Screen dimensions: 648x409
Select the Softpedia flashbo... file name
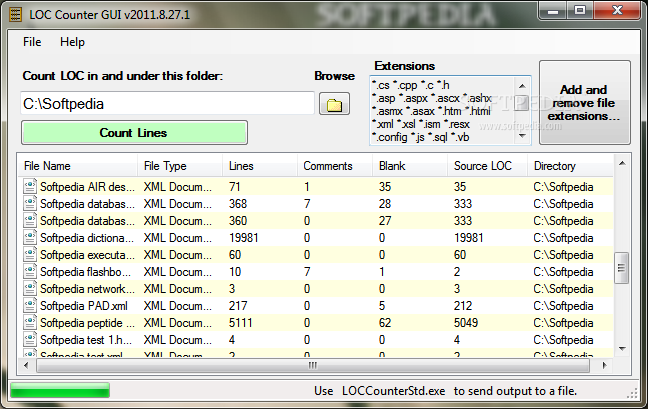point(85,272)
